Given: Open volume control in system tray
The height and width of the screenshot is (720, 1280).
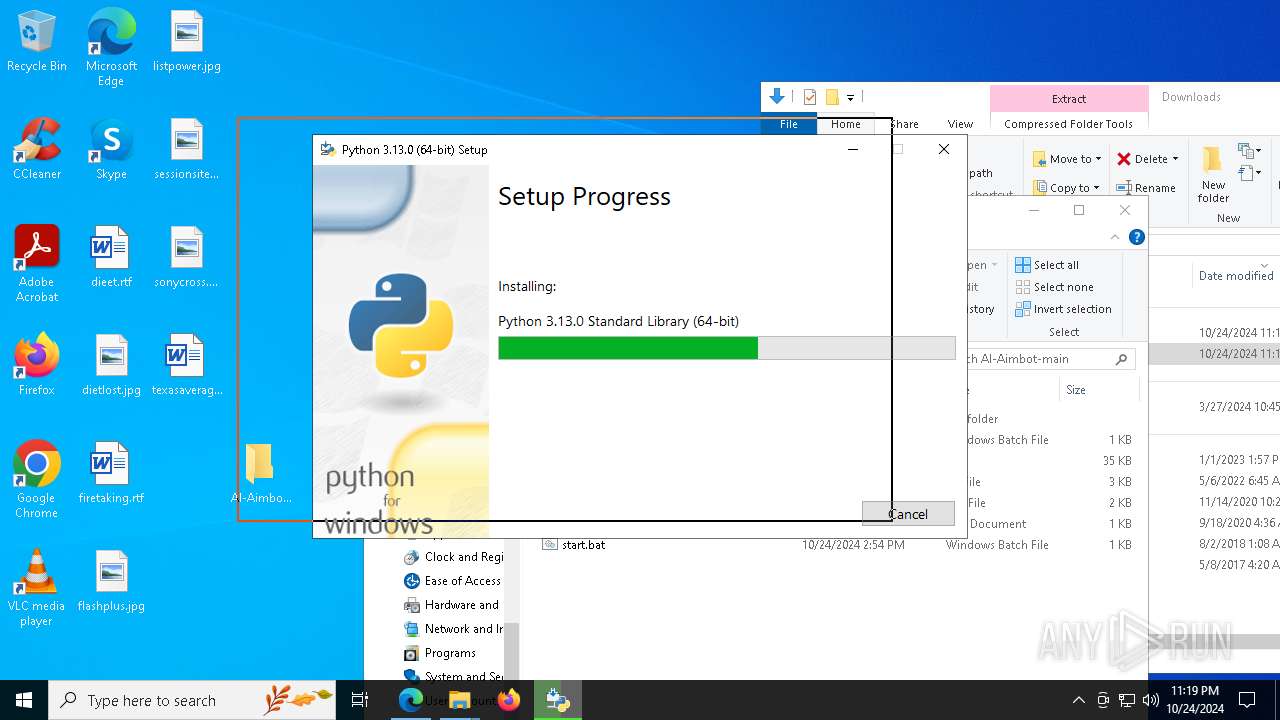Looking at the screenshot, I should point(1151,700).
